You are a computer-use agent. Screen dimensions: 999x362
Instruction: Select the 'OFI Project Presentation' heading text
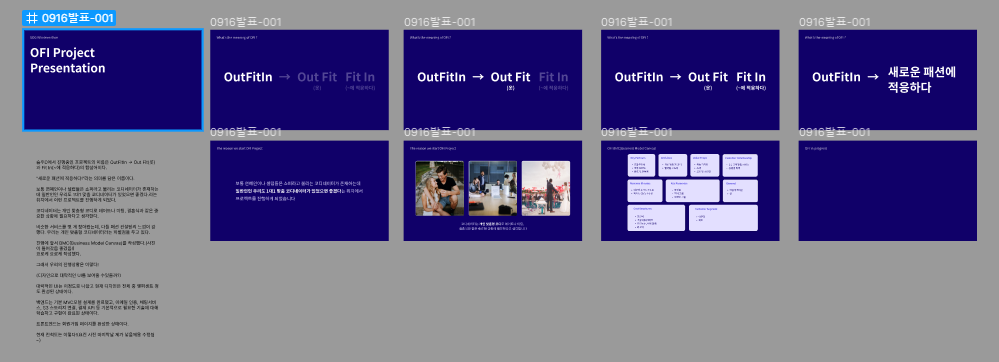click(x=68, y=61)
